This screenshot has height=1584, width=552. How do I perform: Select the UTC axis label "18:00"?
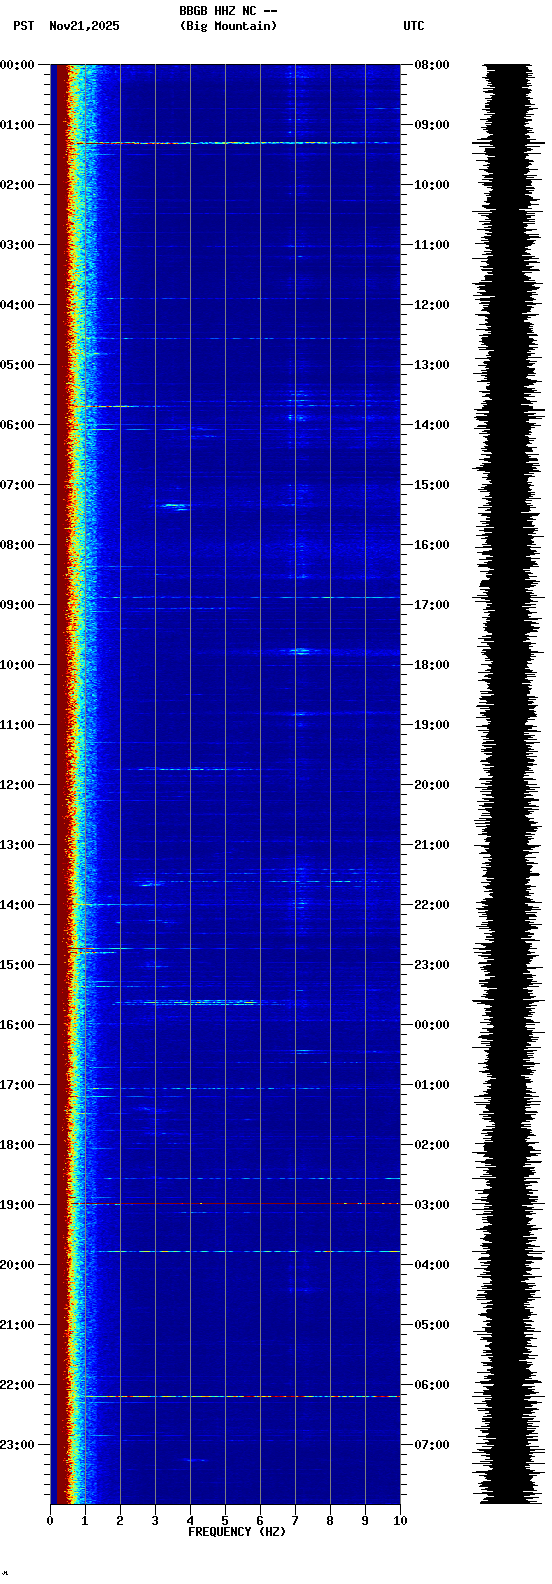pyautogui.click(x=432, y=665)
